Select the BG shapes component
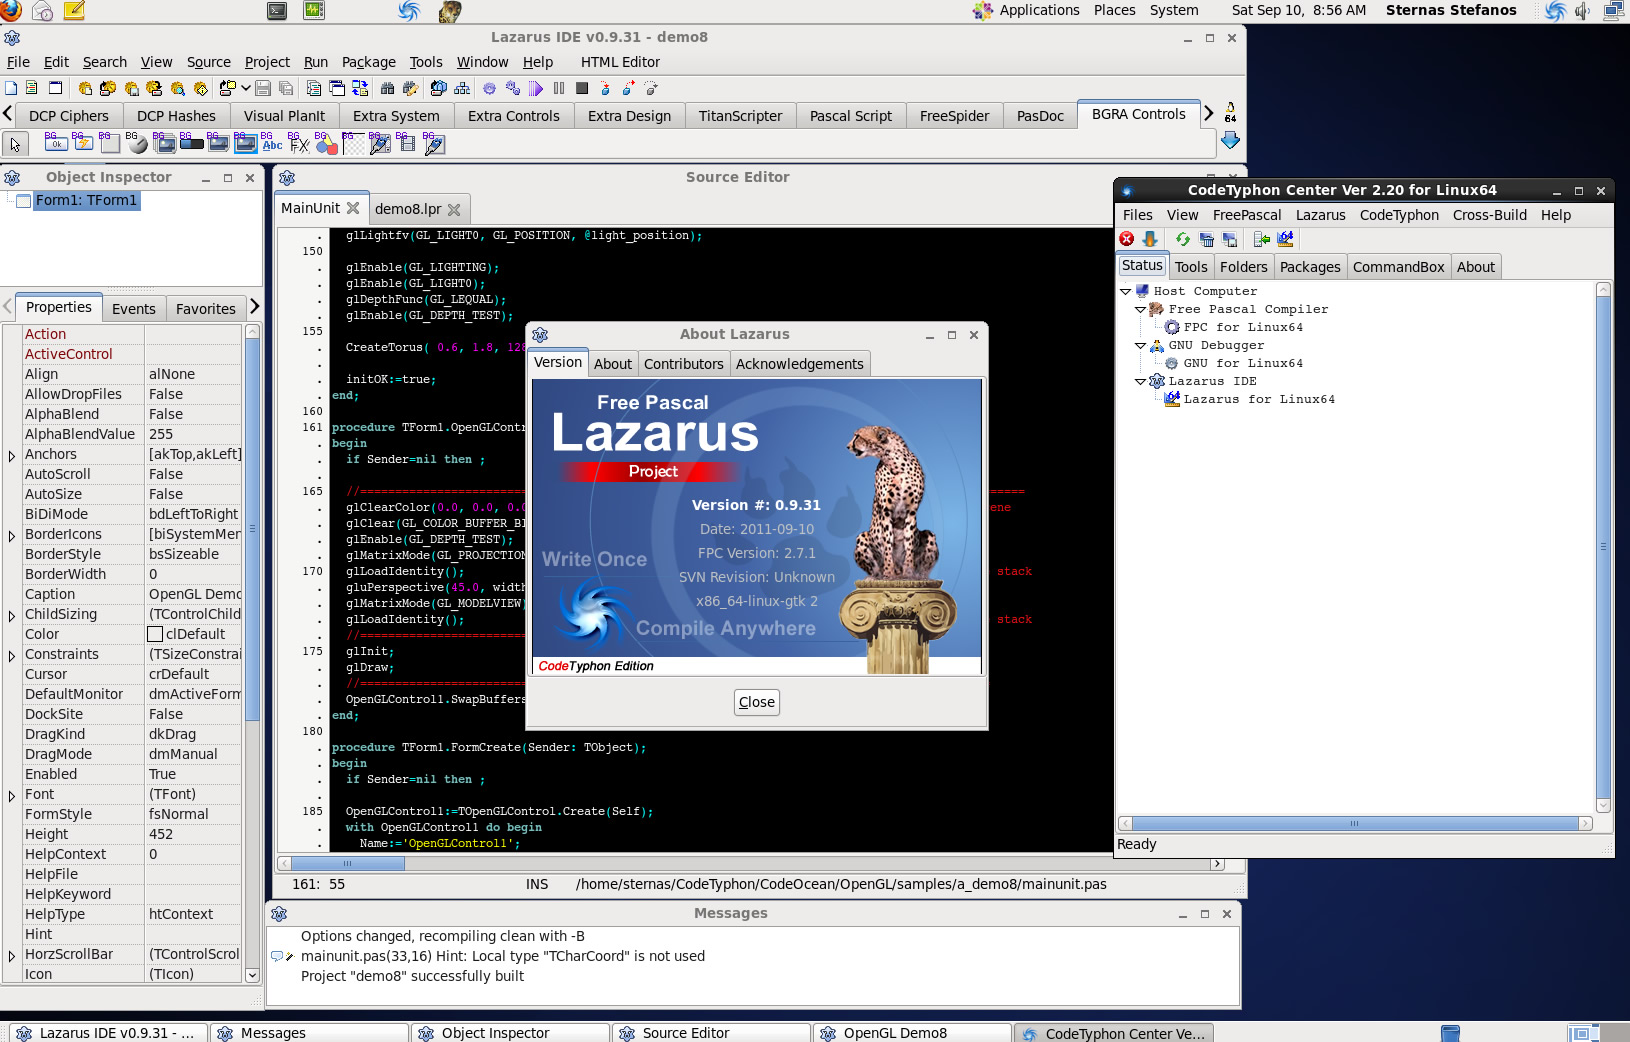Screen dimensions: 1630x1042 (x=326, y=143)
